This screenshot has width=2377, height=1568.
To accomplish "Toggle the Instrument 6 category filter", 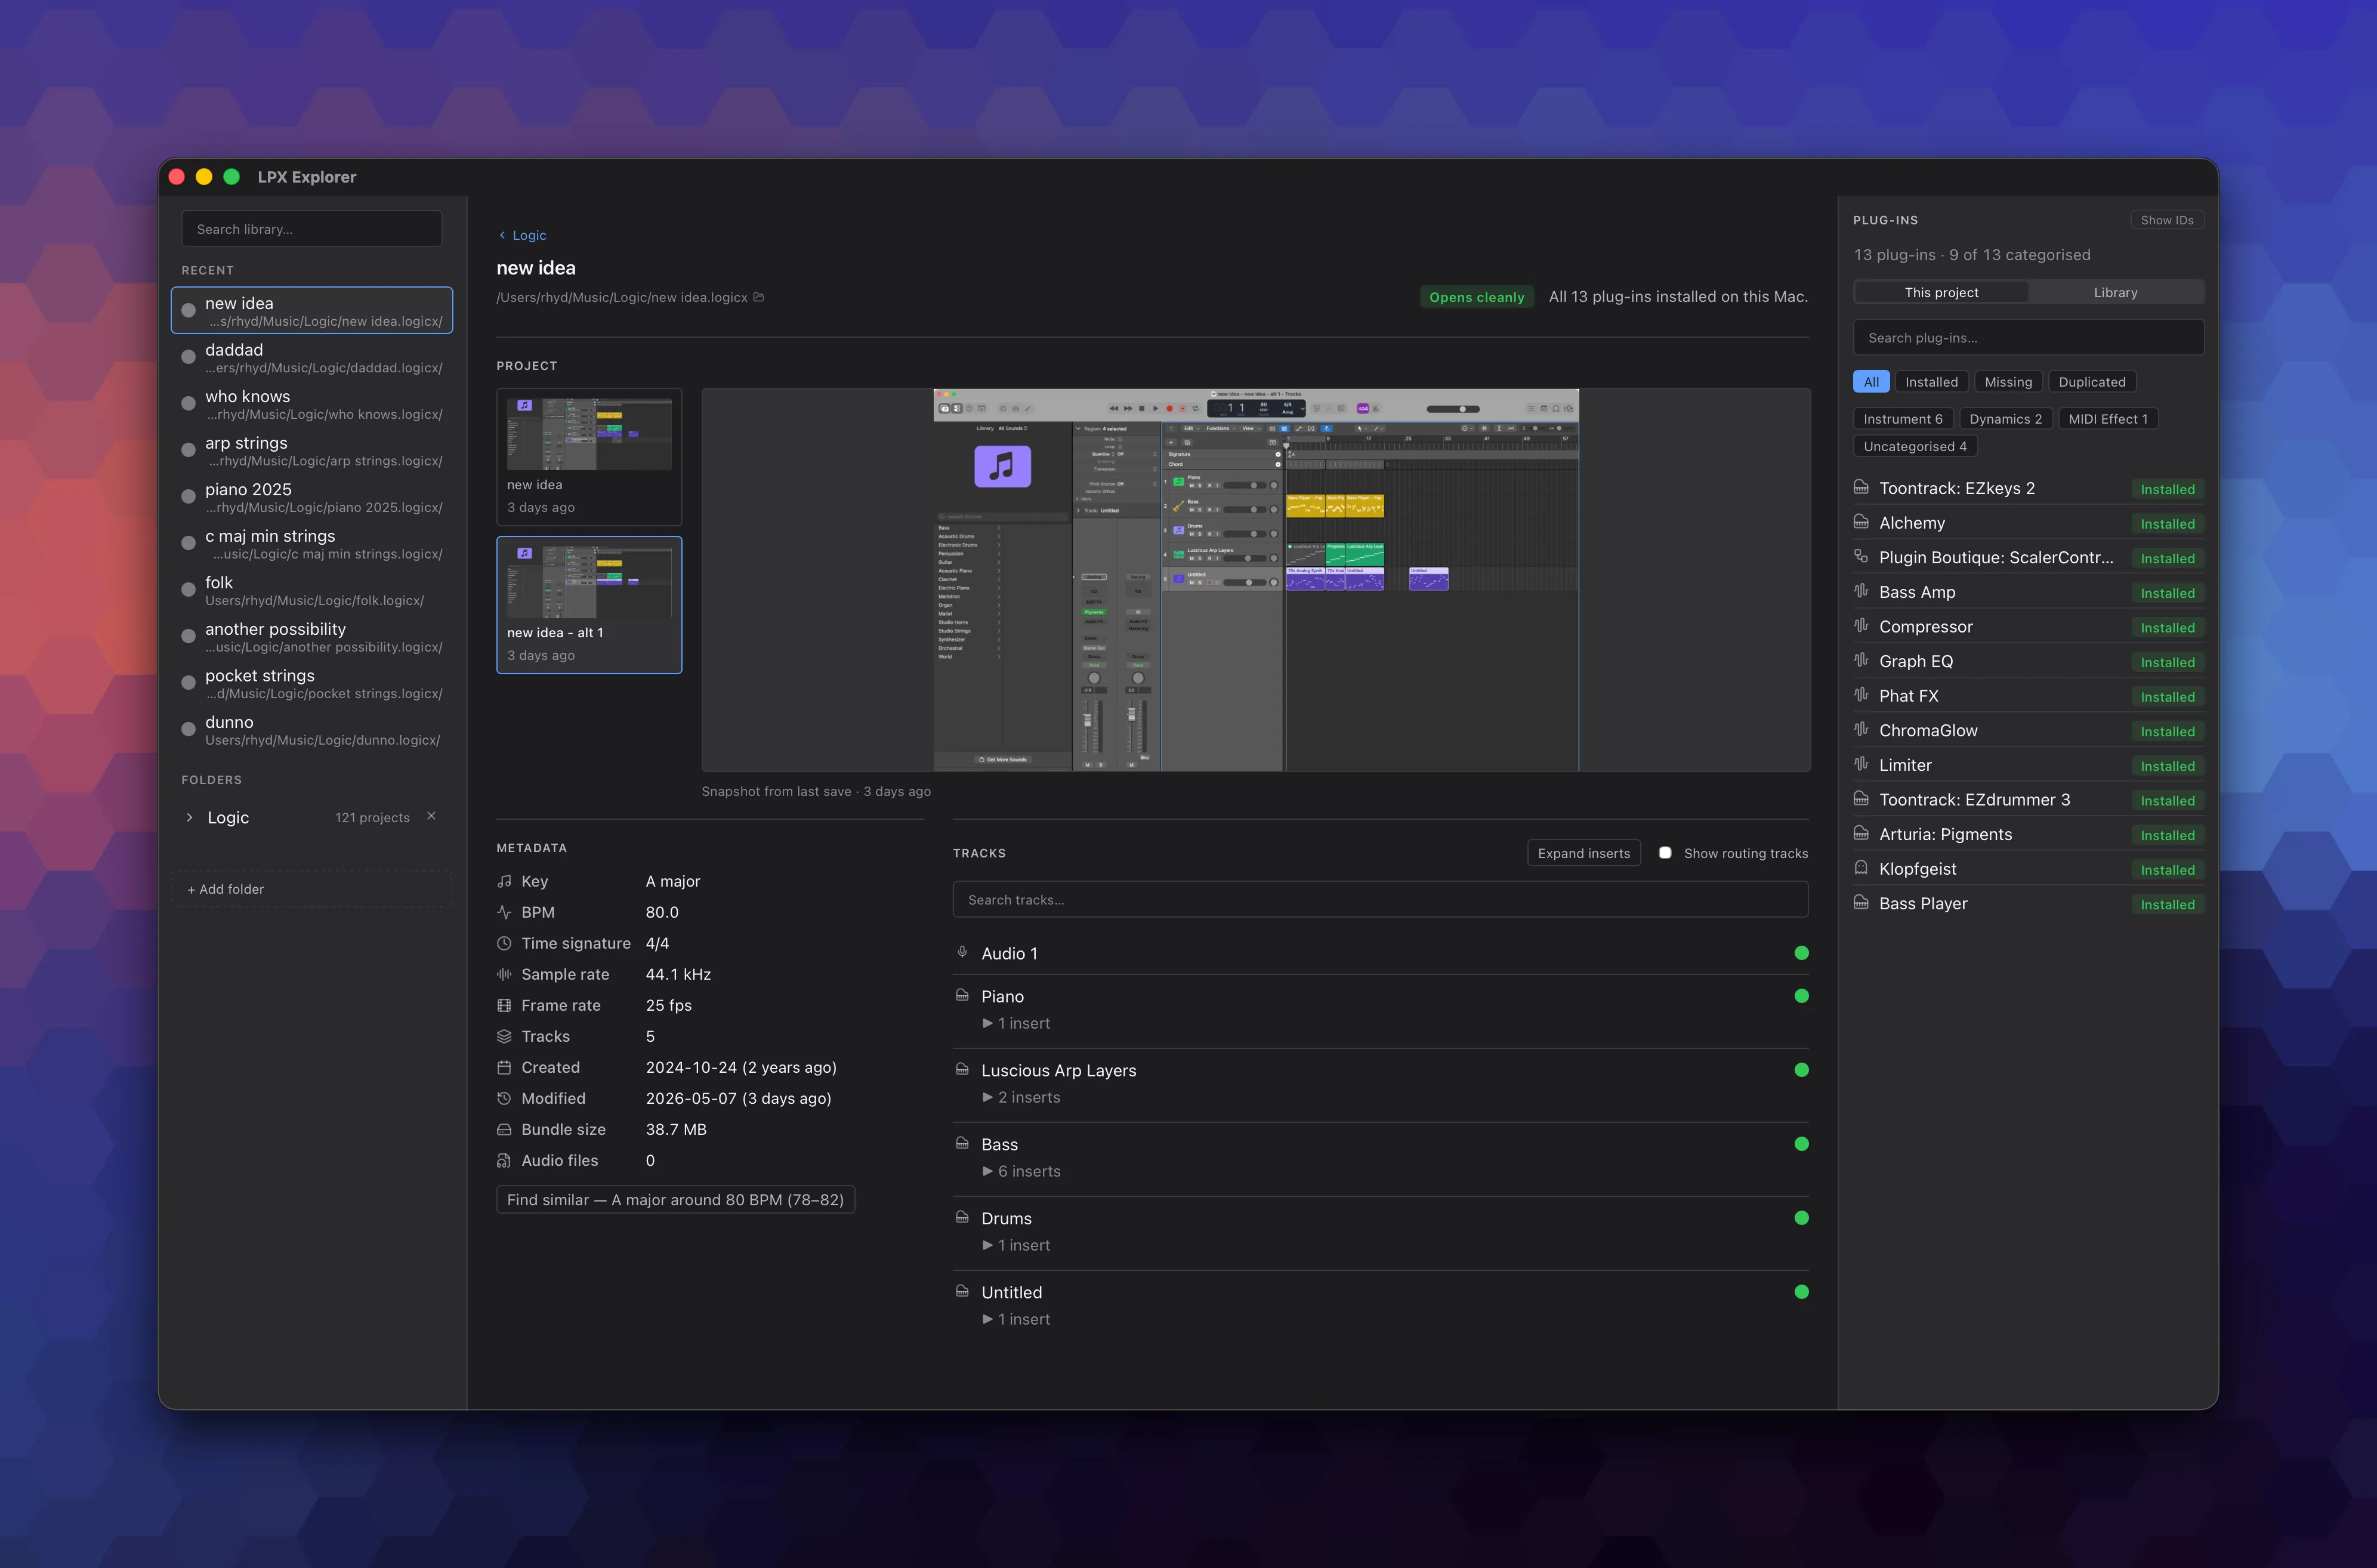I will click(1903, 419).
